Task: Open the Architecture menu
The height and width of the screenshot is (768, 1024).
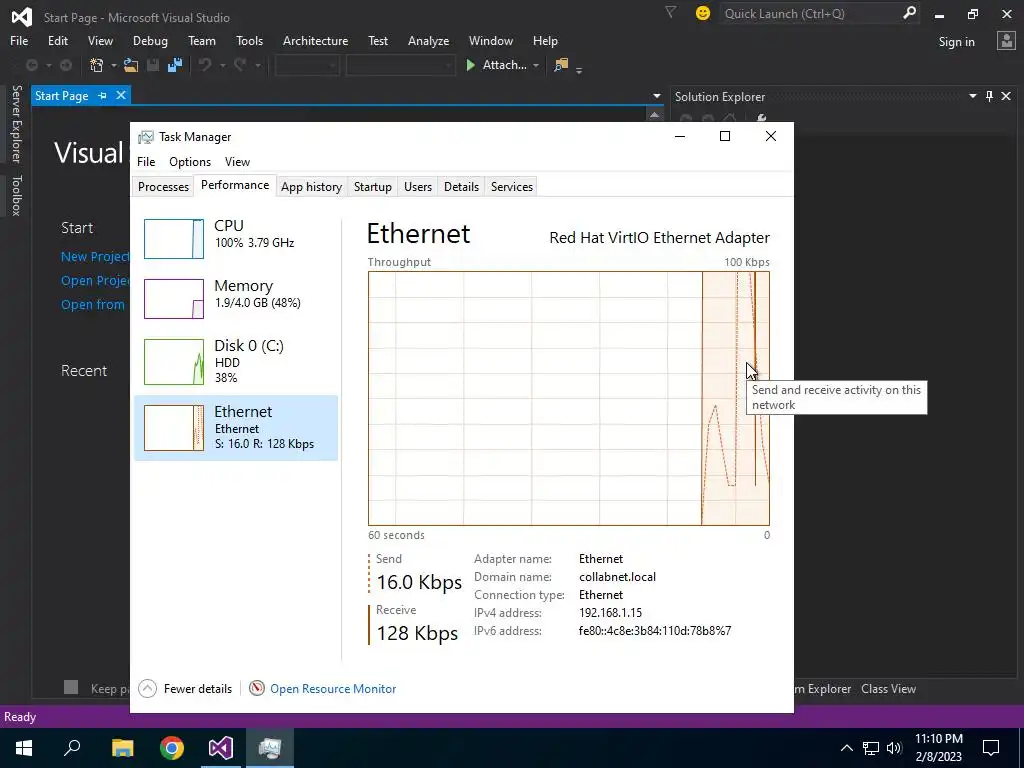Action: (x=315, y=40)
